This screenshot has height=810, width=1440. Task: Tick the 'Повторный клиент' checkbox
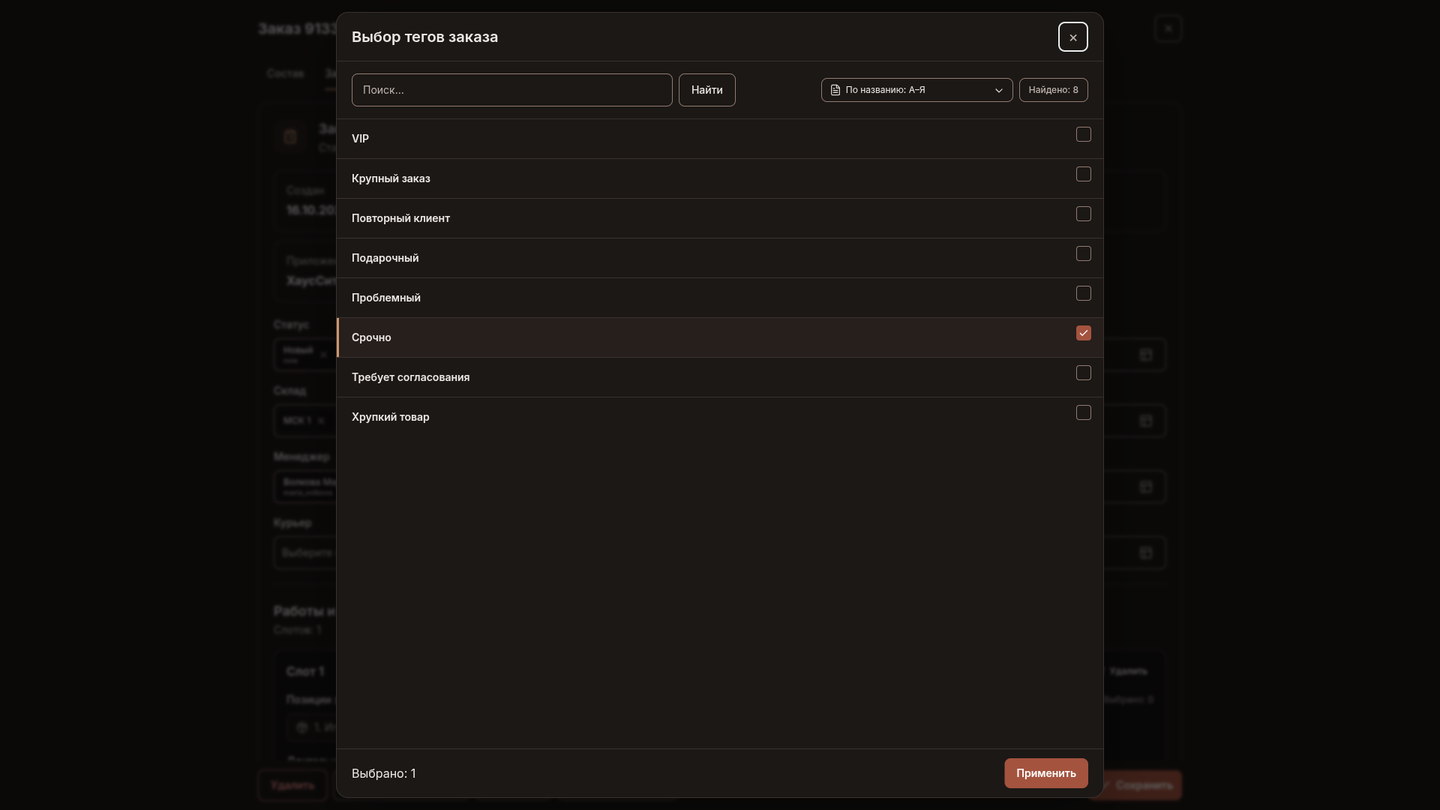point(1083,214)
